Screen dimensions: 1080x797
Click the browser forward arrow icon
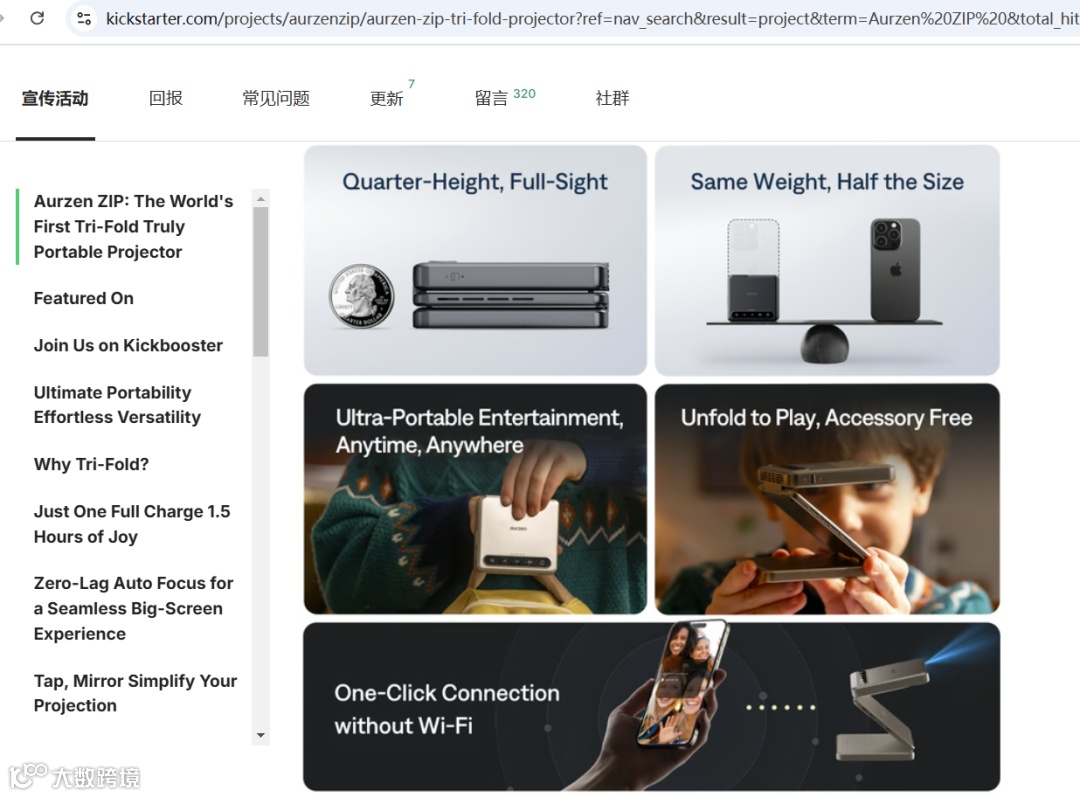(x=2, y=18)
